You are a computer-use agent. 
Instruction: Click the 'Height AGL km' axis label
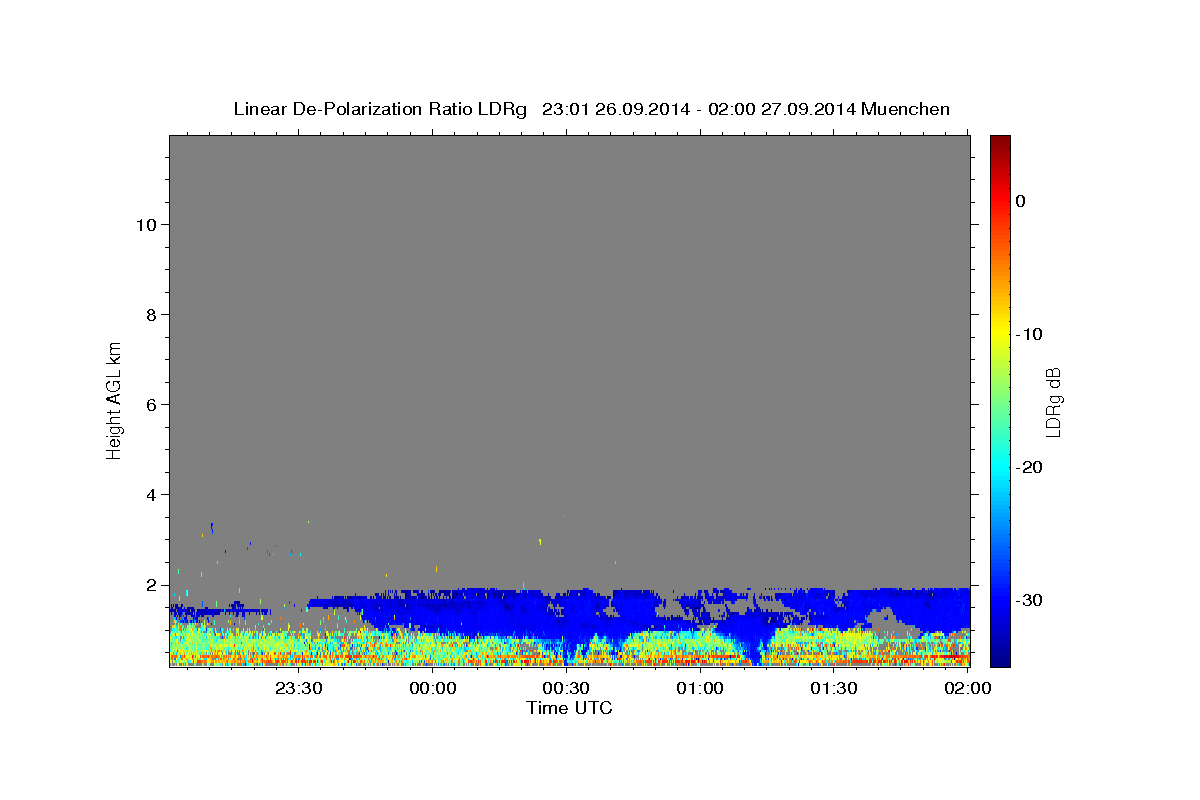pos(115,400)
